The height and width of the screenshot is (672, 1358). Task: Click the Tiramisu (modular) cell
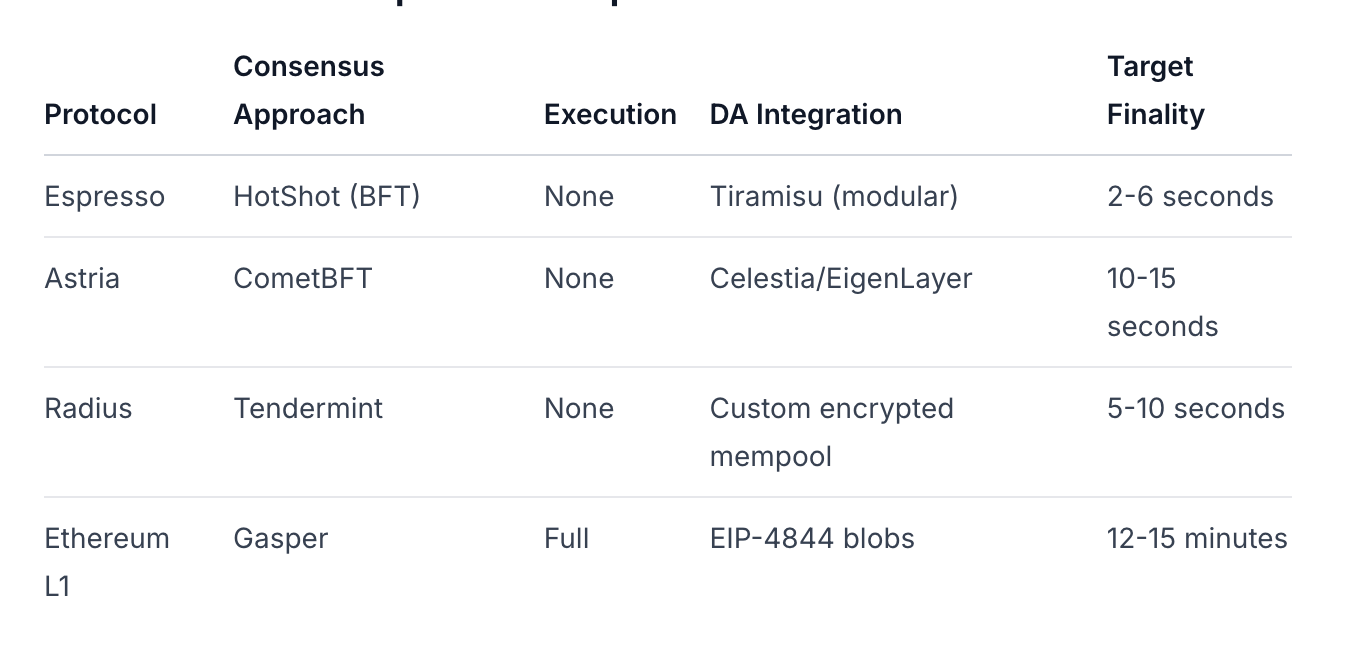(x=833, y=197)
